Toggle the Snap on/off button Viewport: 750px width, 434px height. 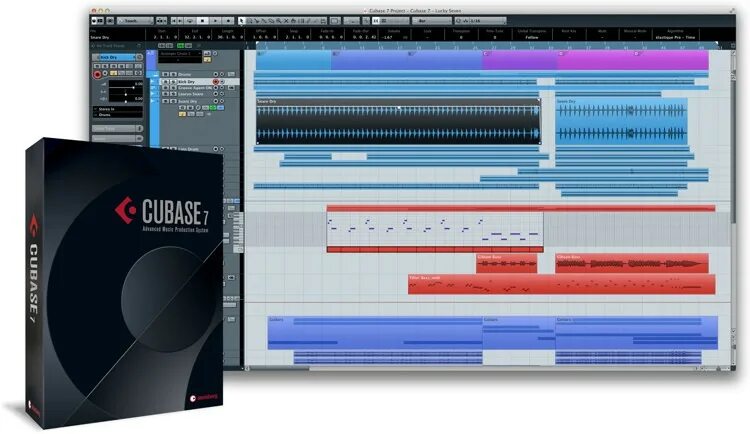tap(376, 21)
